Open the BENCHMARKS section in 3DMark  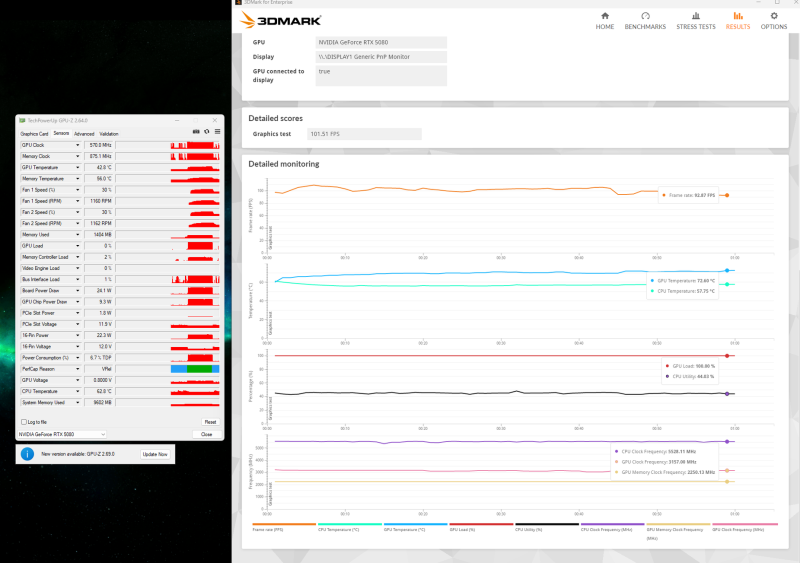[x=645, y=21]
